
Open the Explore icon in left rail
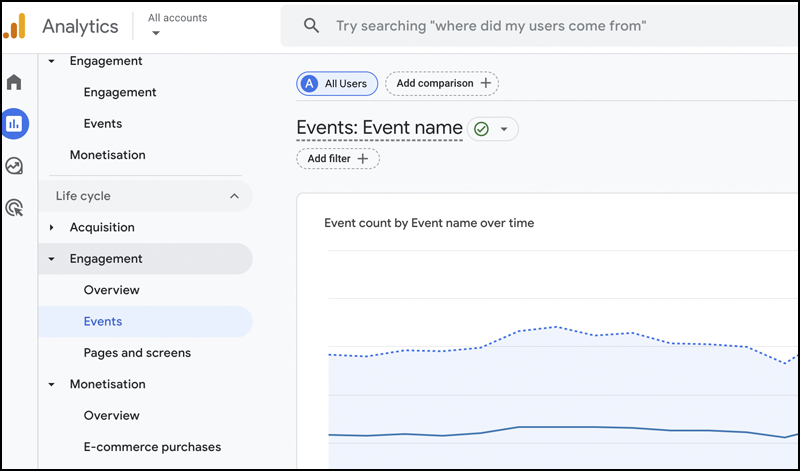14,166
